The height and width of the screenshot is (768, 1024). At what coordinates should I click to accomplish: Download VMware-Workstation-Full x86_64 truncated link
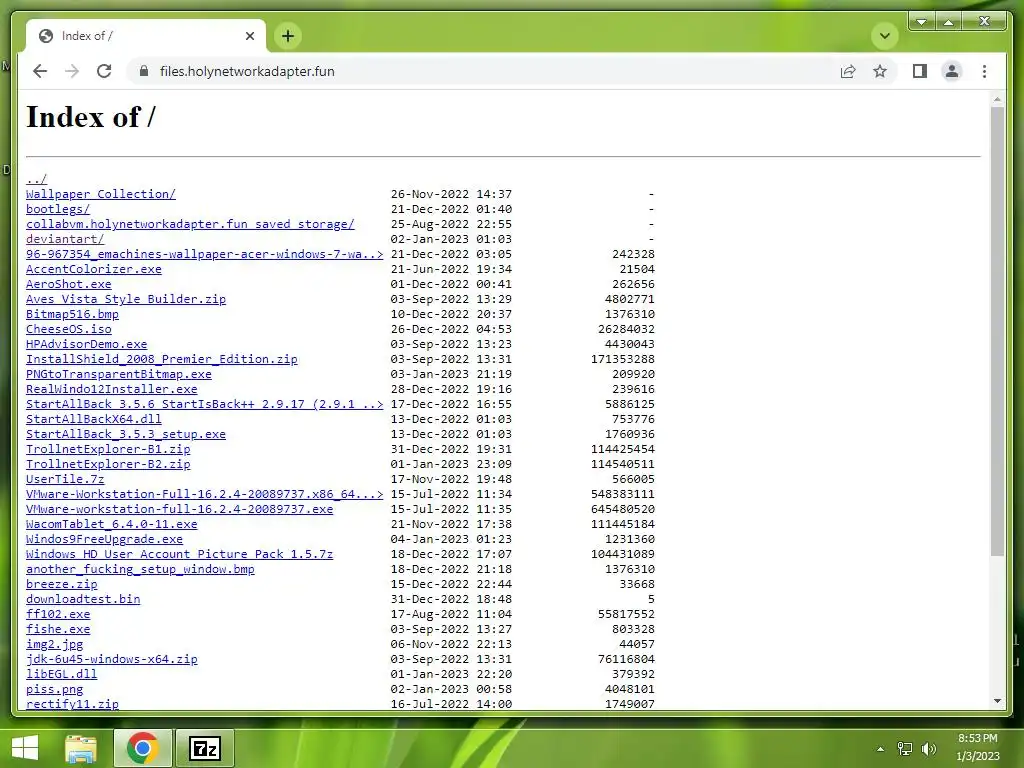(x=204, y=494)
